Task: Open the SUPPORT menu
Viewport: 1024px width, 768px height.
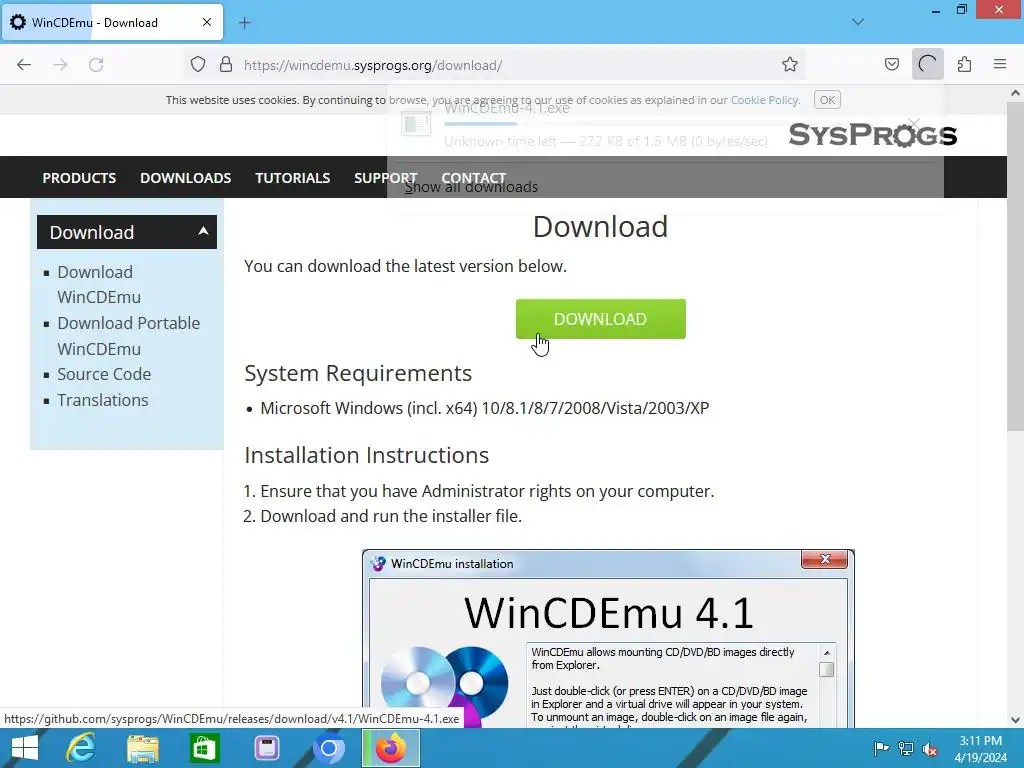Action: point(385,178)
